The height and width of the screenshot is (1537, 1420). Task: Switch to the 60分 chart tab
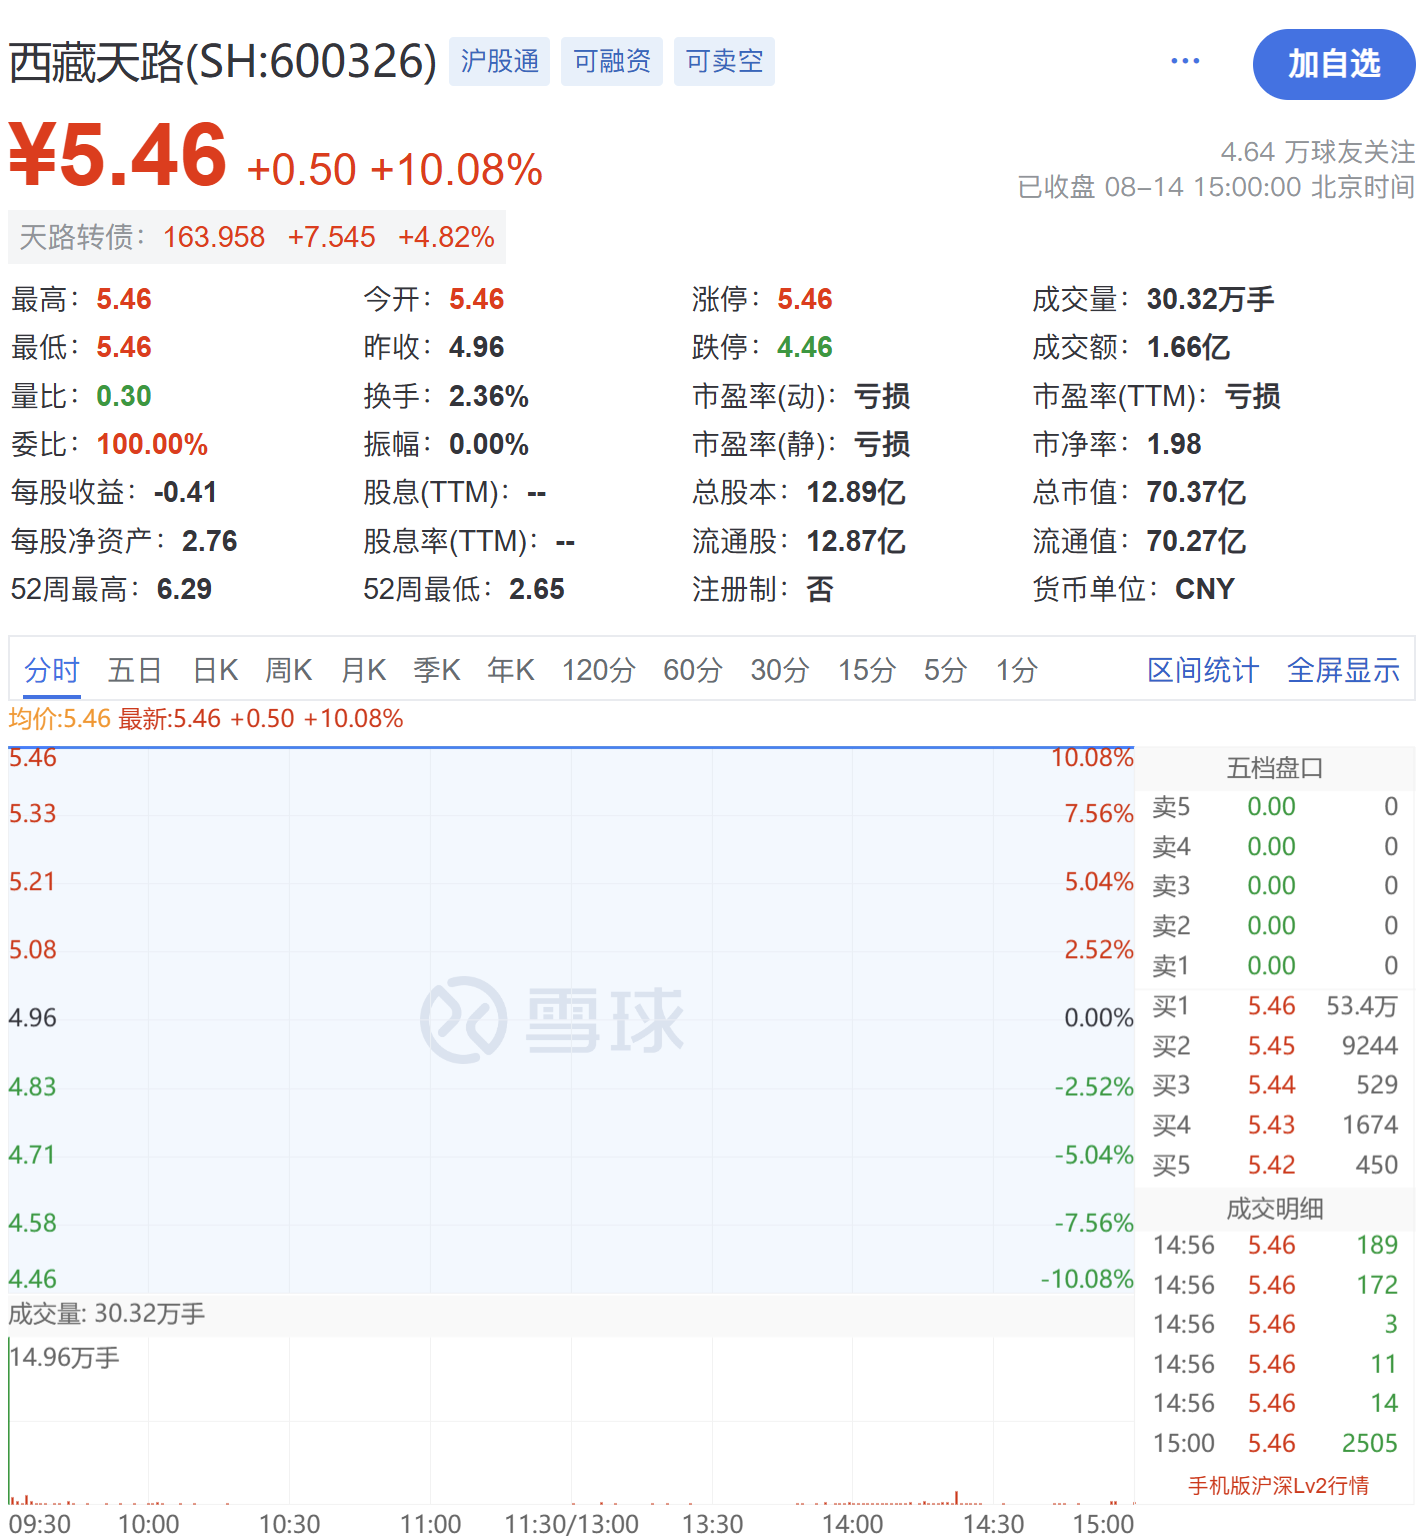point(693,670)
